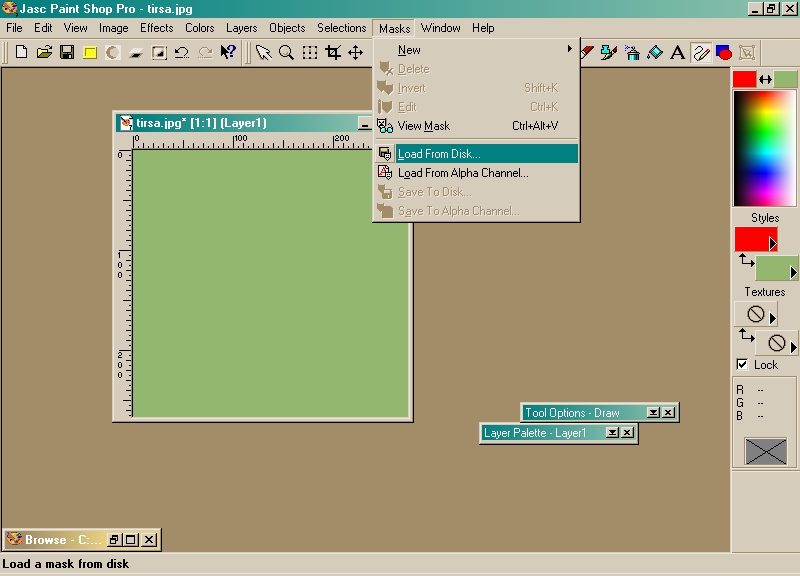Click the full screen preview toolbar icon

coord(159,52)
